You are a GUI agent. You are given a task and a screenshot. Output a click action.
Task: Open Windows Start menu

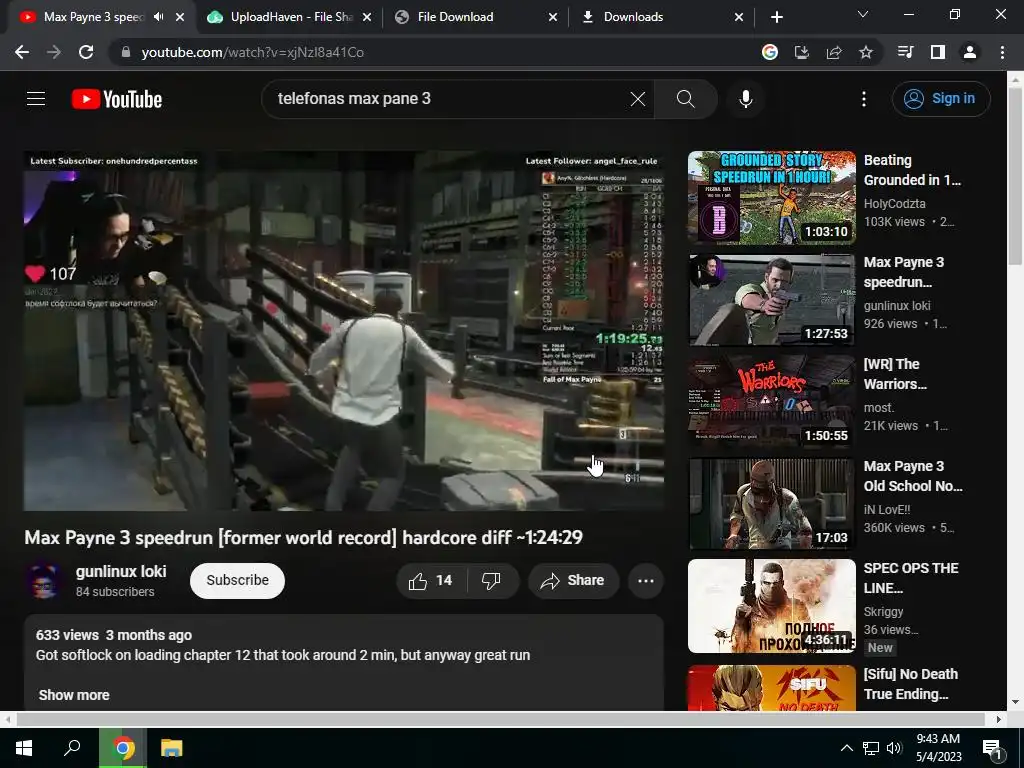pos(24,748)
